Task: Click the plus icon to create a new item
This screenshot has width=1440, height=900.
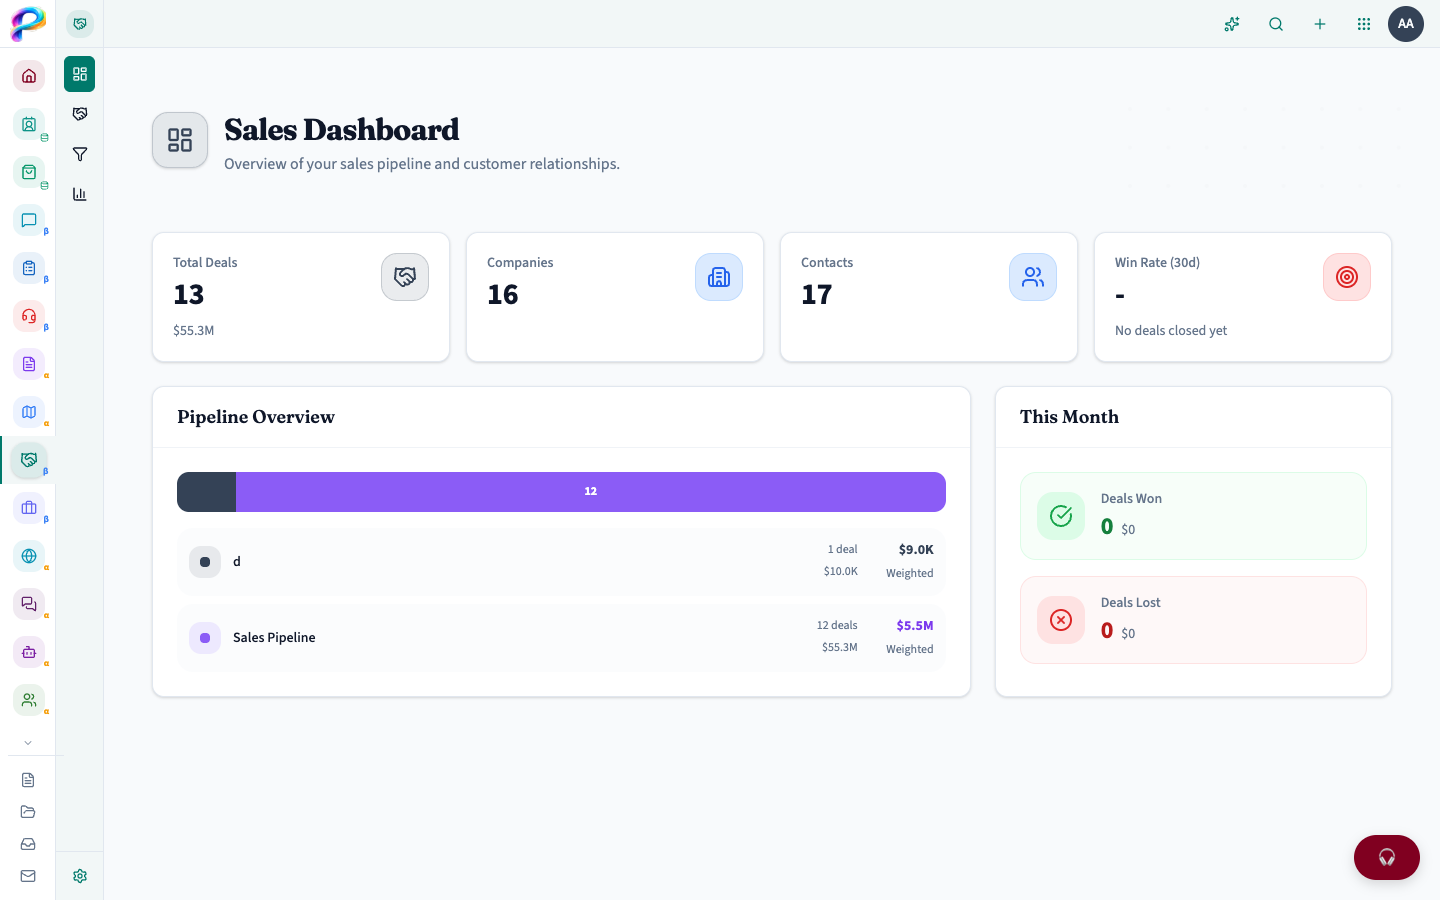Action: (x=1320, y=24)
